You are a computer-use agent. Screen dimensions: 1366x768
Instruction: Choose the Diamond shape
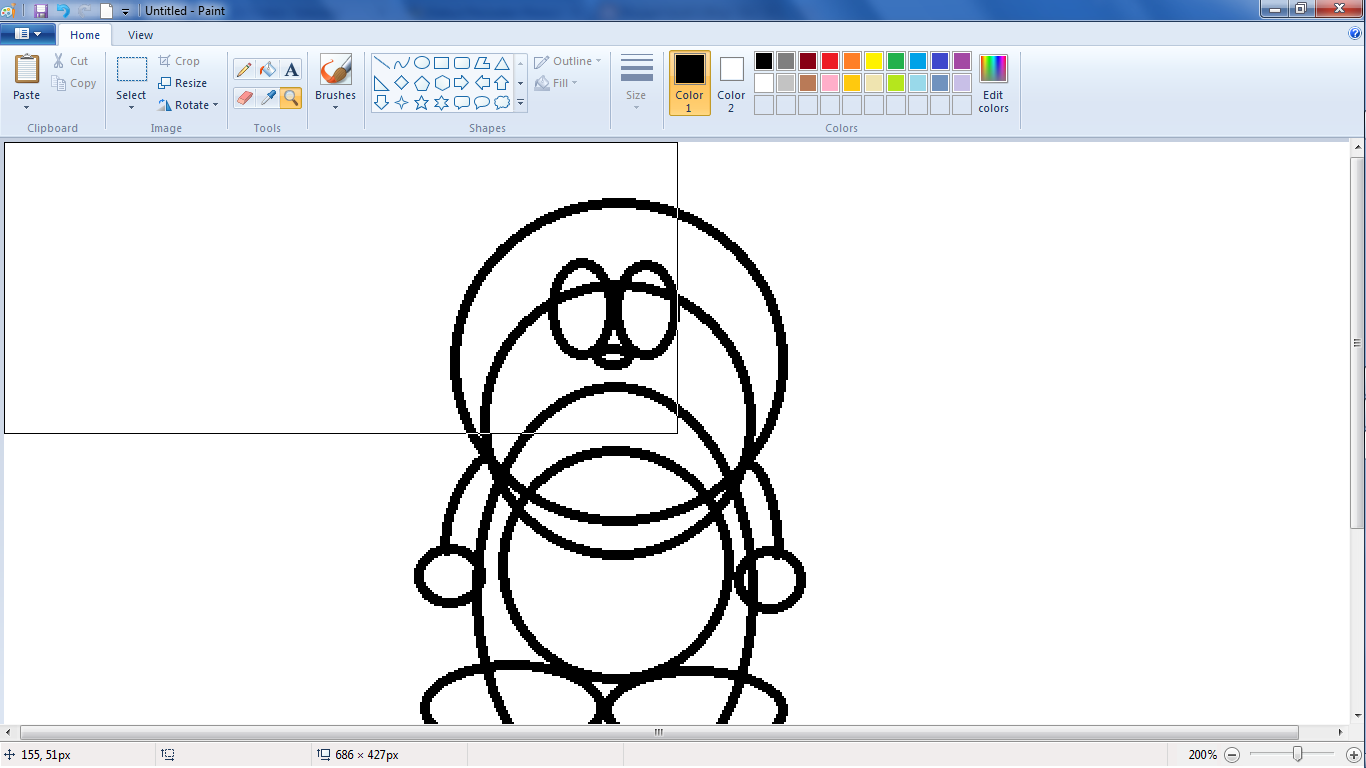coord(401,83)
